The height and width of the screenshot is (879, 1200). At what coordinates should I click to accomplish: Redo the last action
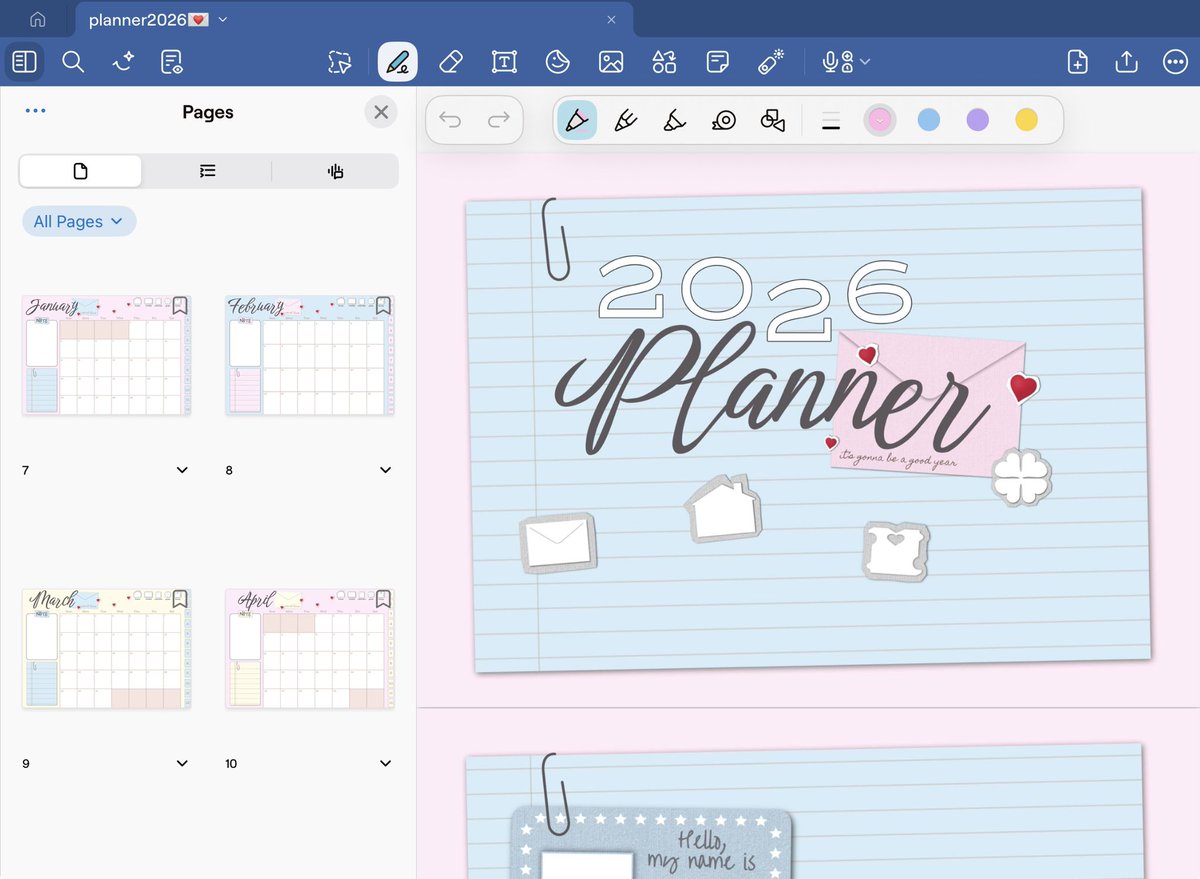[x=498, y=121]
